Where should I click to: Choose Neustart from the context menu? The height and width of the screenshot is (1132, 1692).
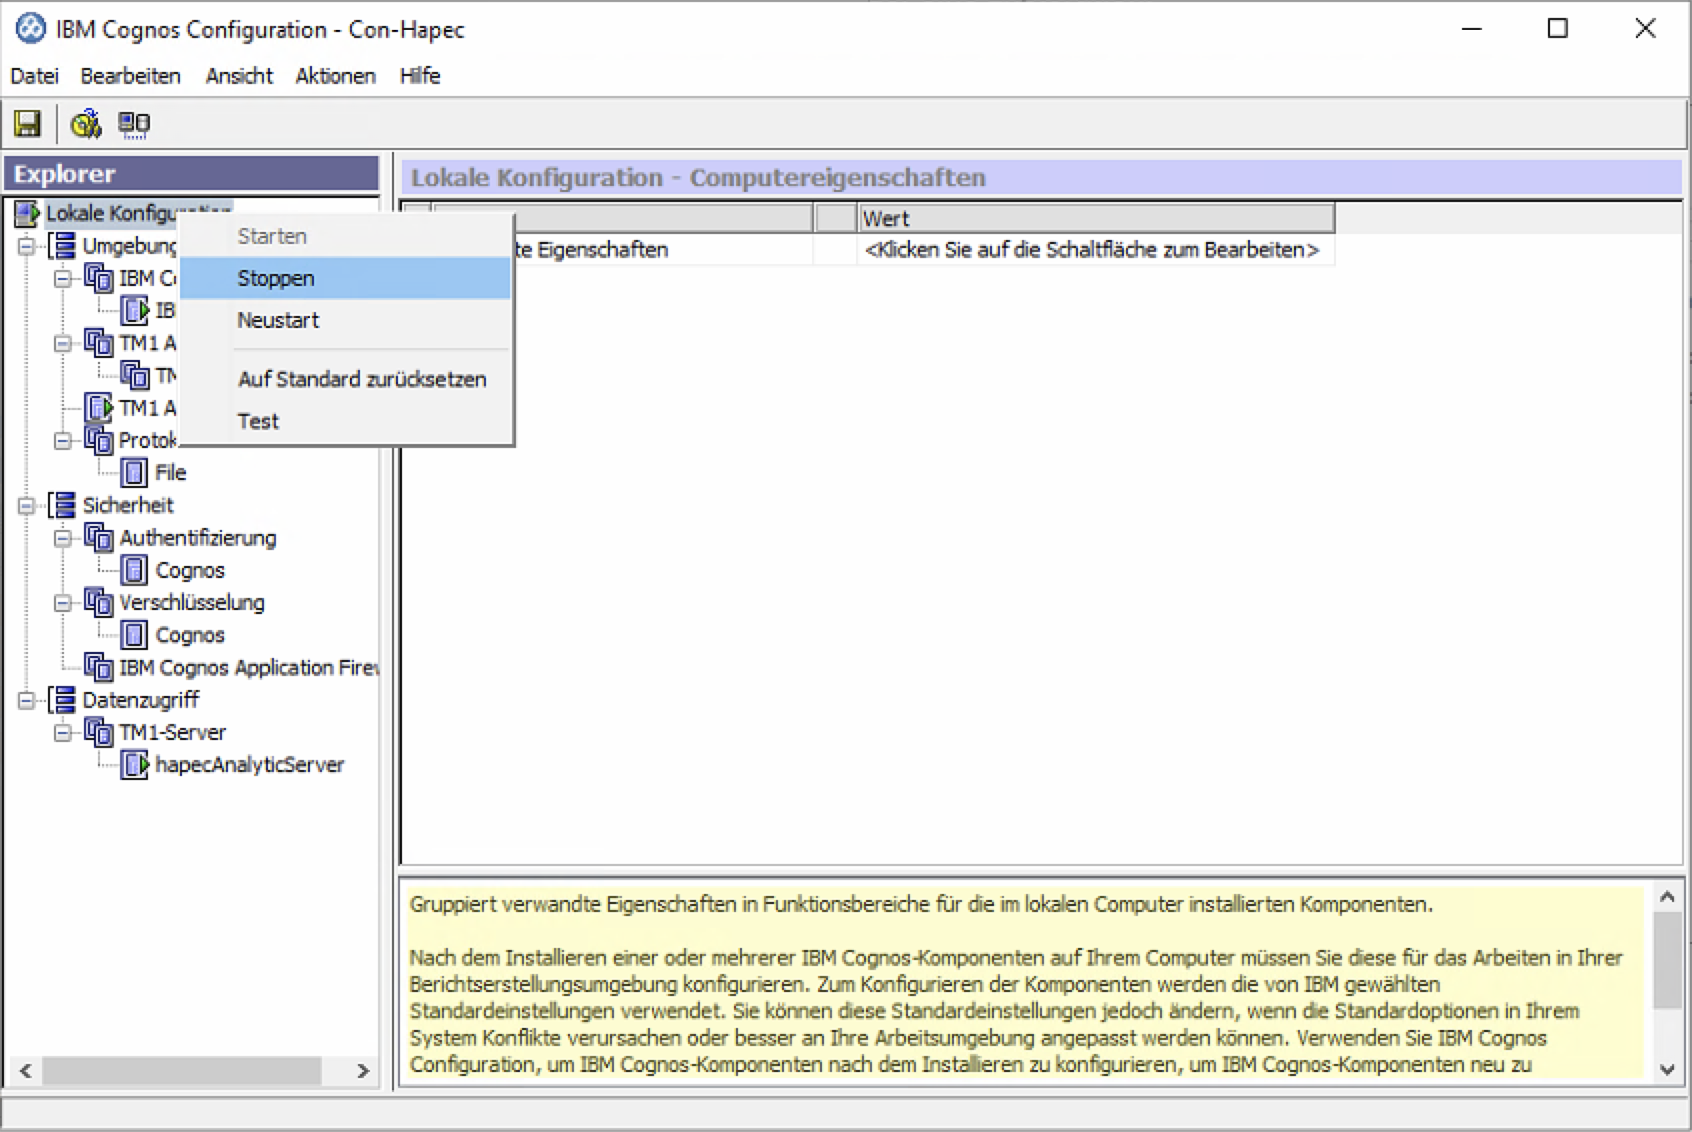pyautogui.click(x=278, y=320)
